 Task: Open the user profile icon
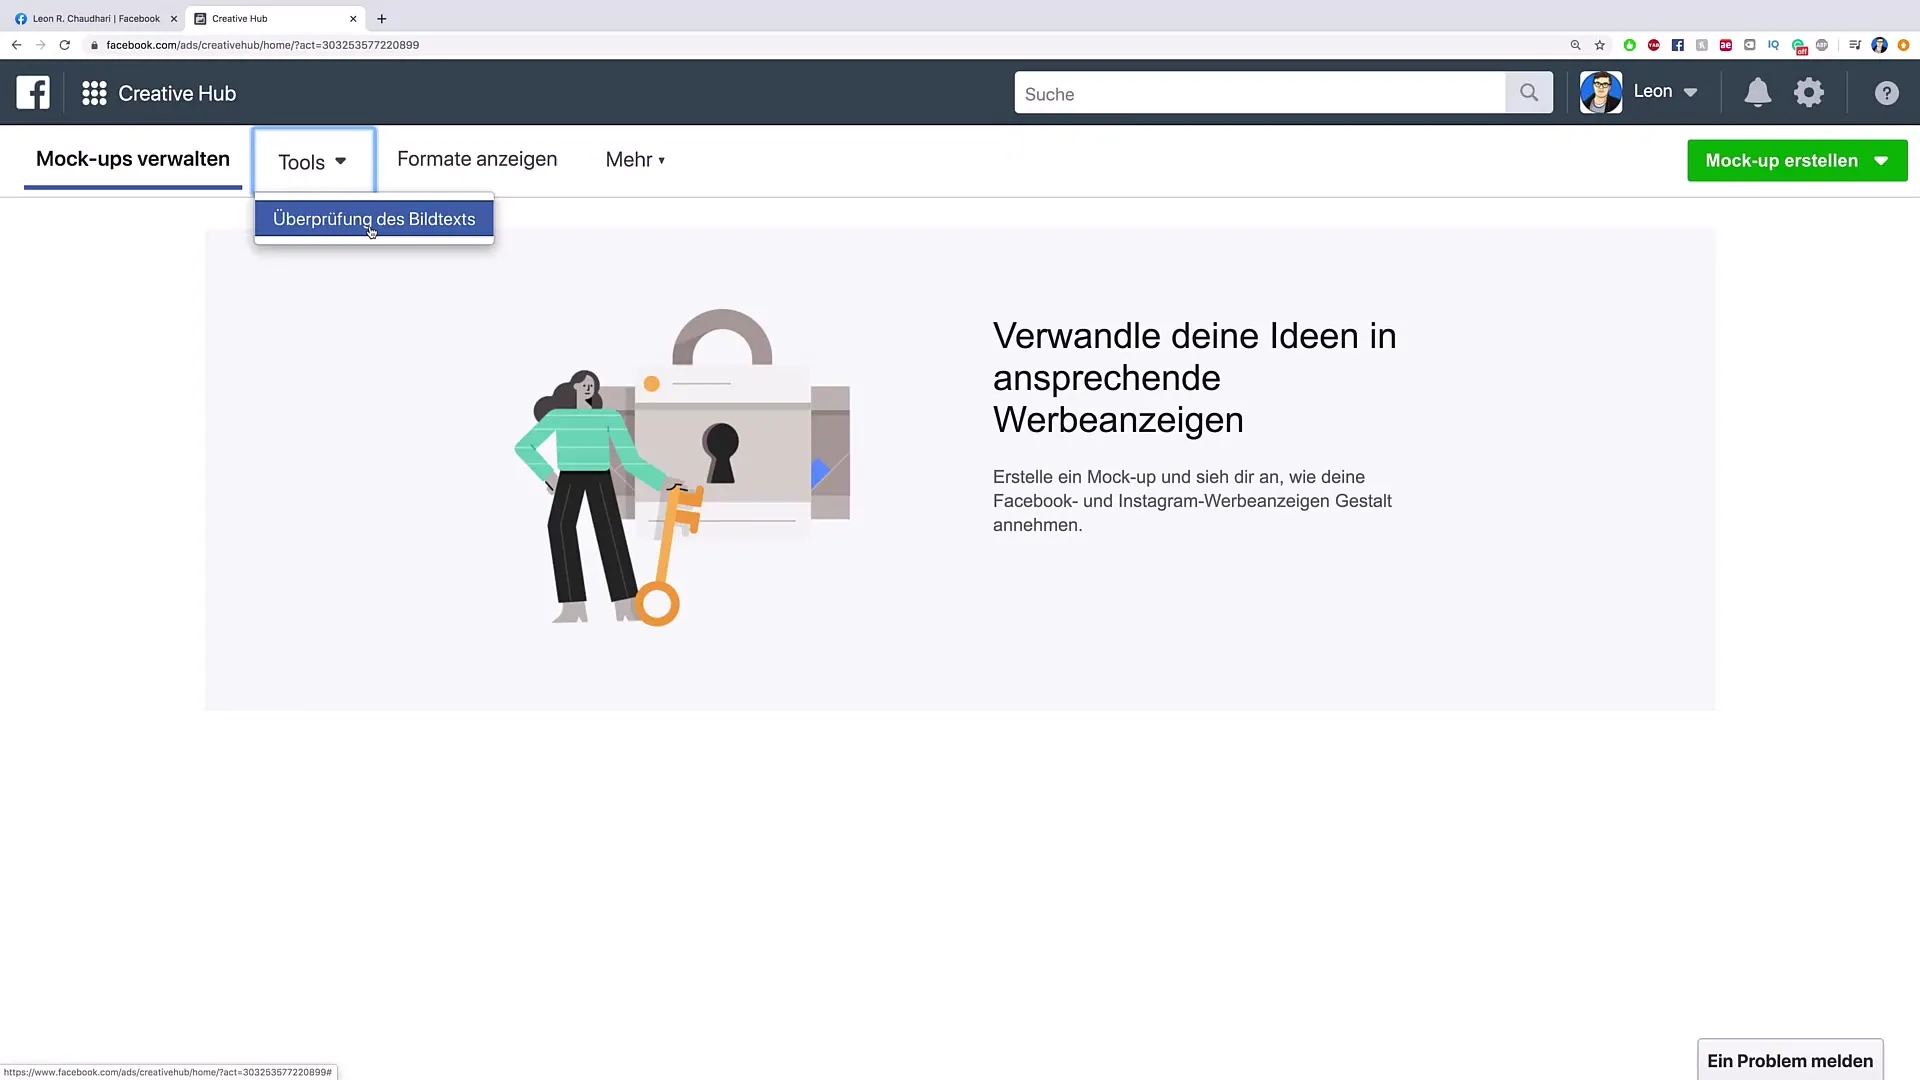tap(1600, 91)
